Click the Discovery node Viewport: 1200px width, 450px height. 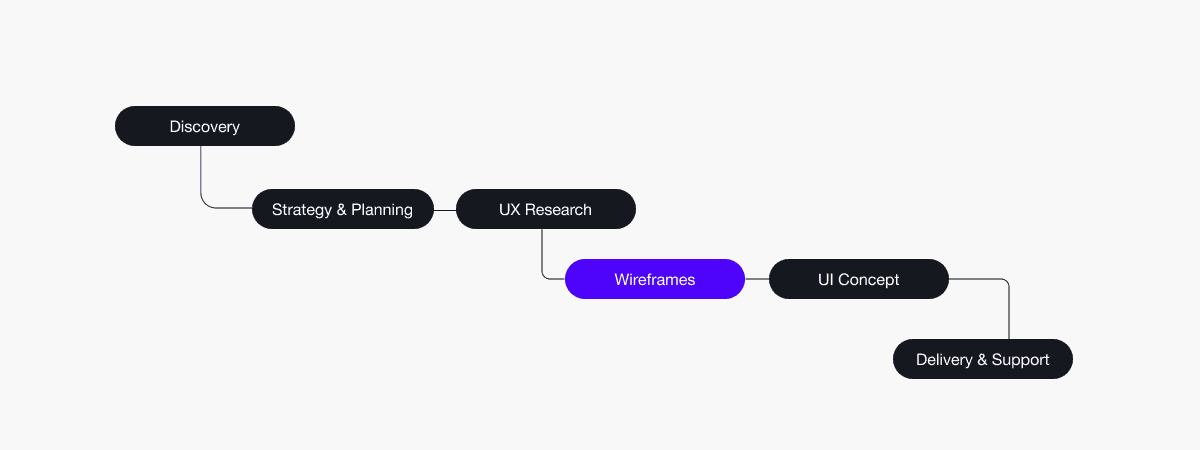[205, 126]
